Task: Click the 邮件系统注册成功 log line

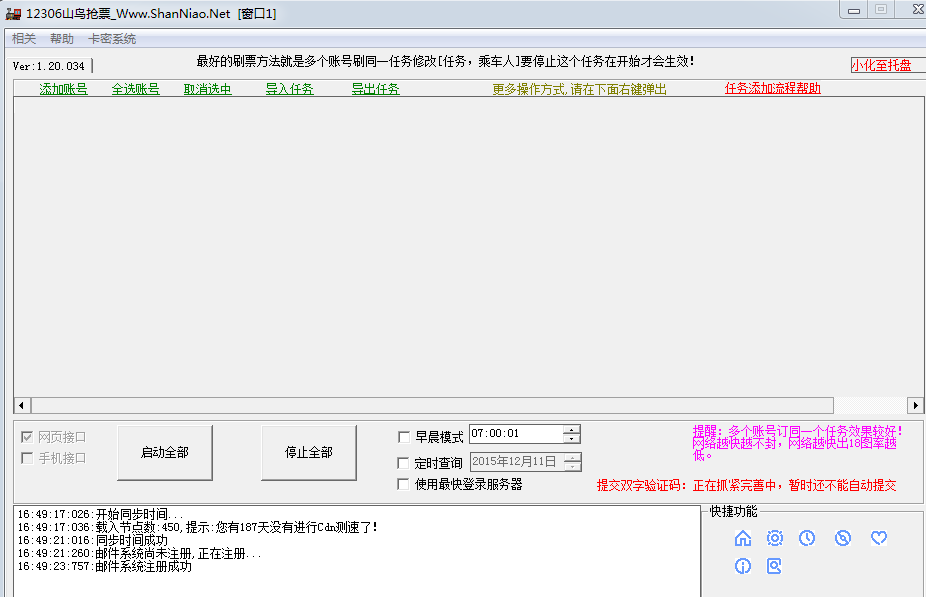Action: pyautogui.click(x=105, y=566)
